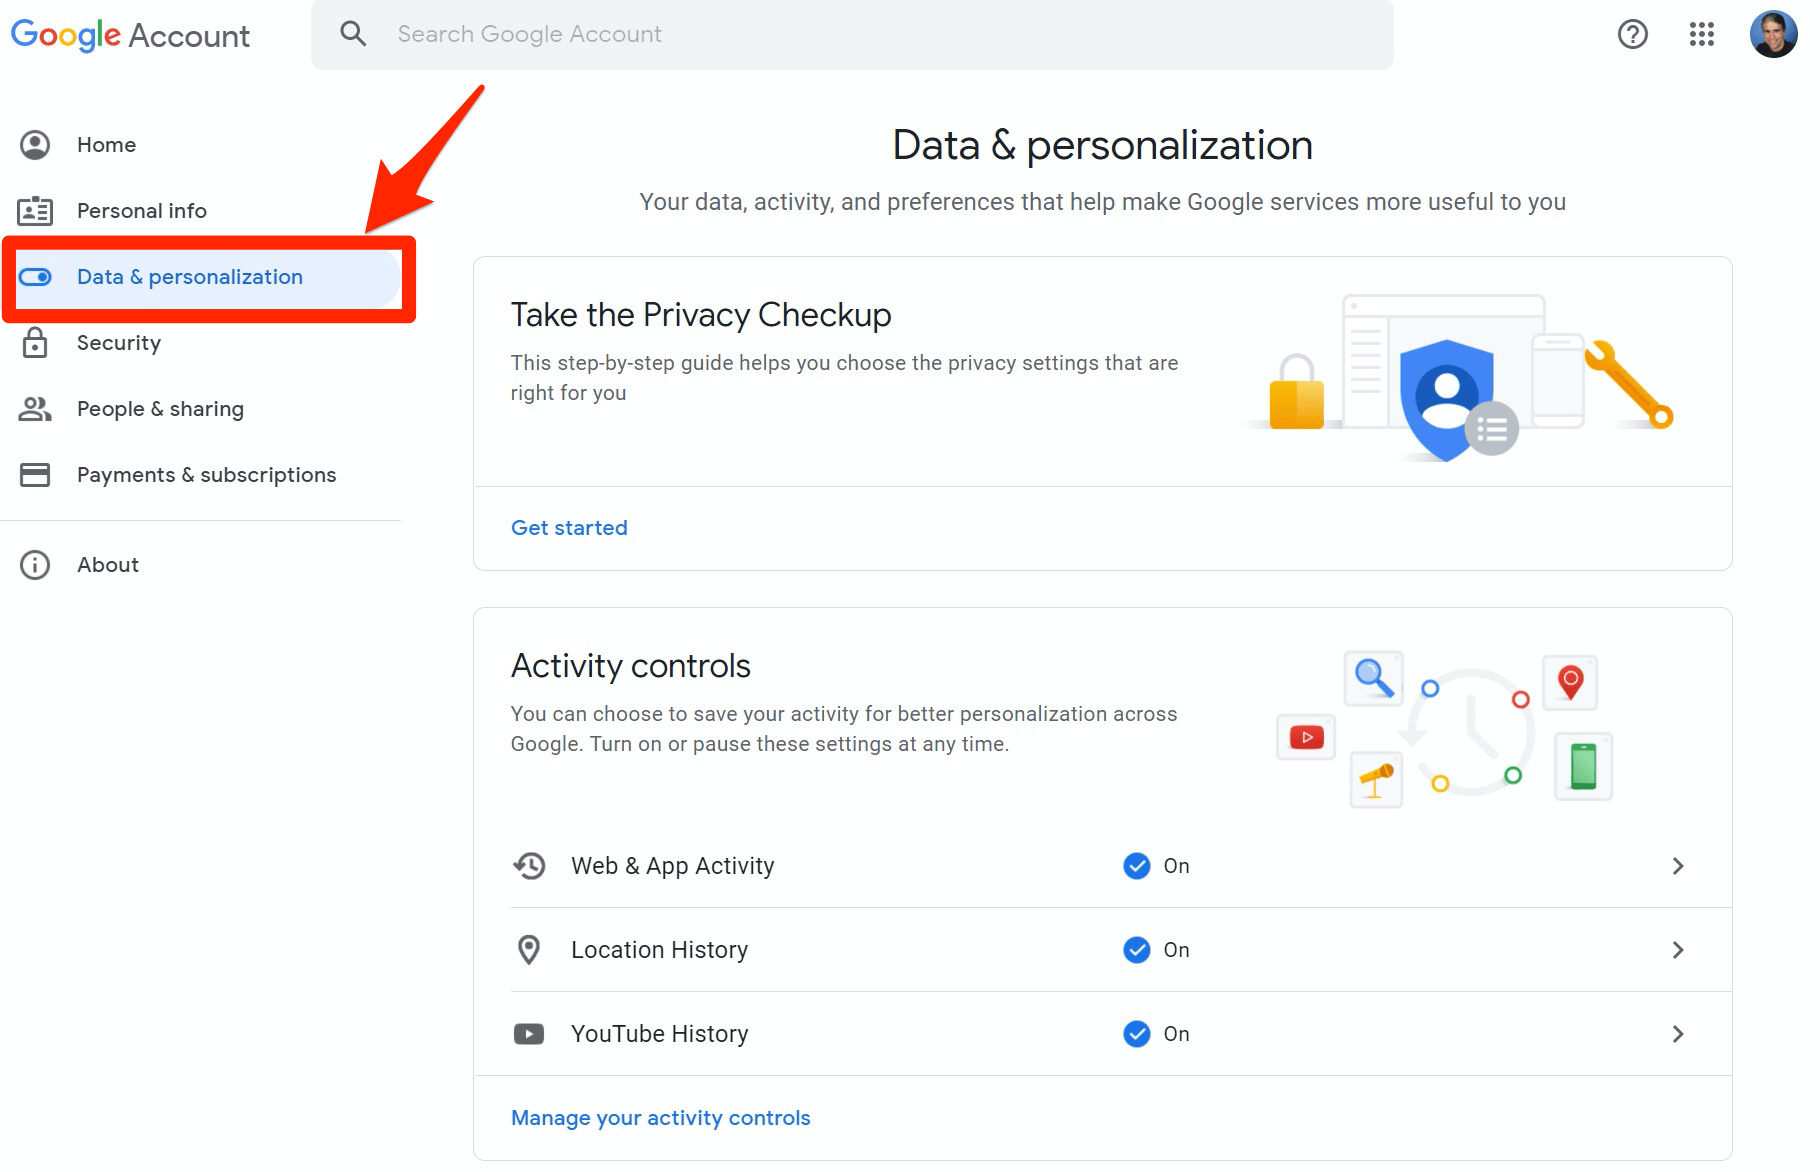Expand the Web & App Activity chevron

point(1678,866)
